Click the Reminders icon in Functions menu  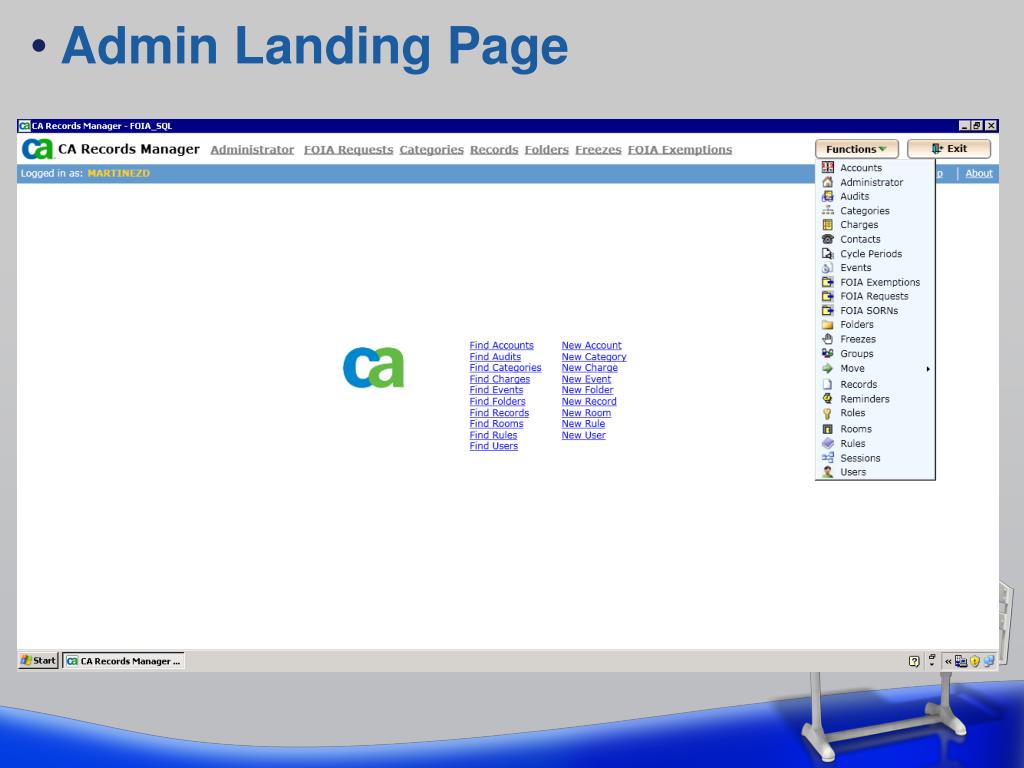(x=827, y=398)
